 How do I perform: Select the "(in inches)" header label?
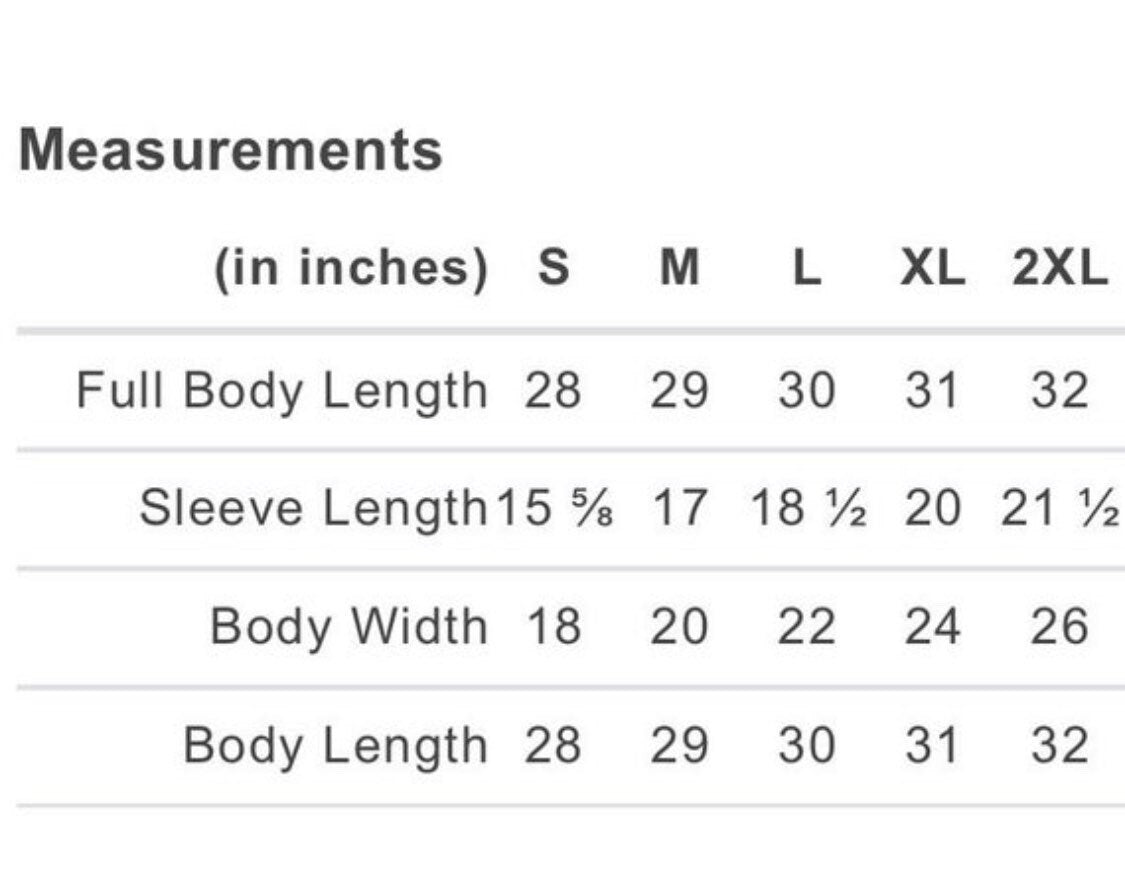(x=351, y=268)
